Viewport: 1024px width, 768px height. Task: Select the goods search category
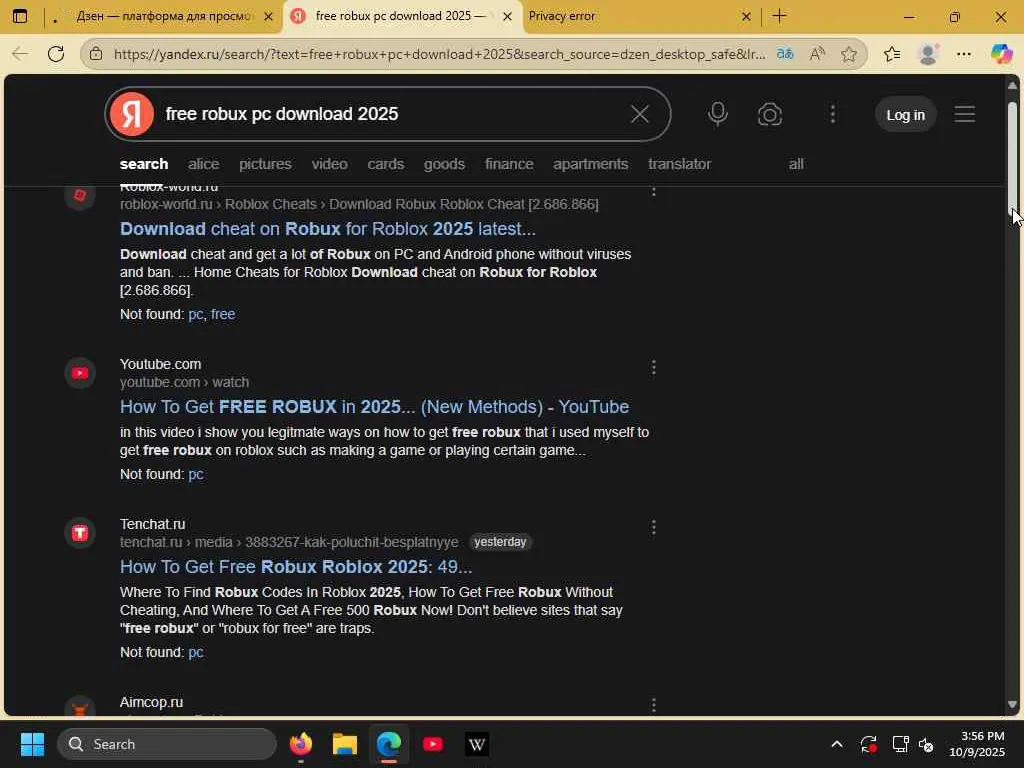pos(444,164)
